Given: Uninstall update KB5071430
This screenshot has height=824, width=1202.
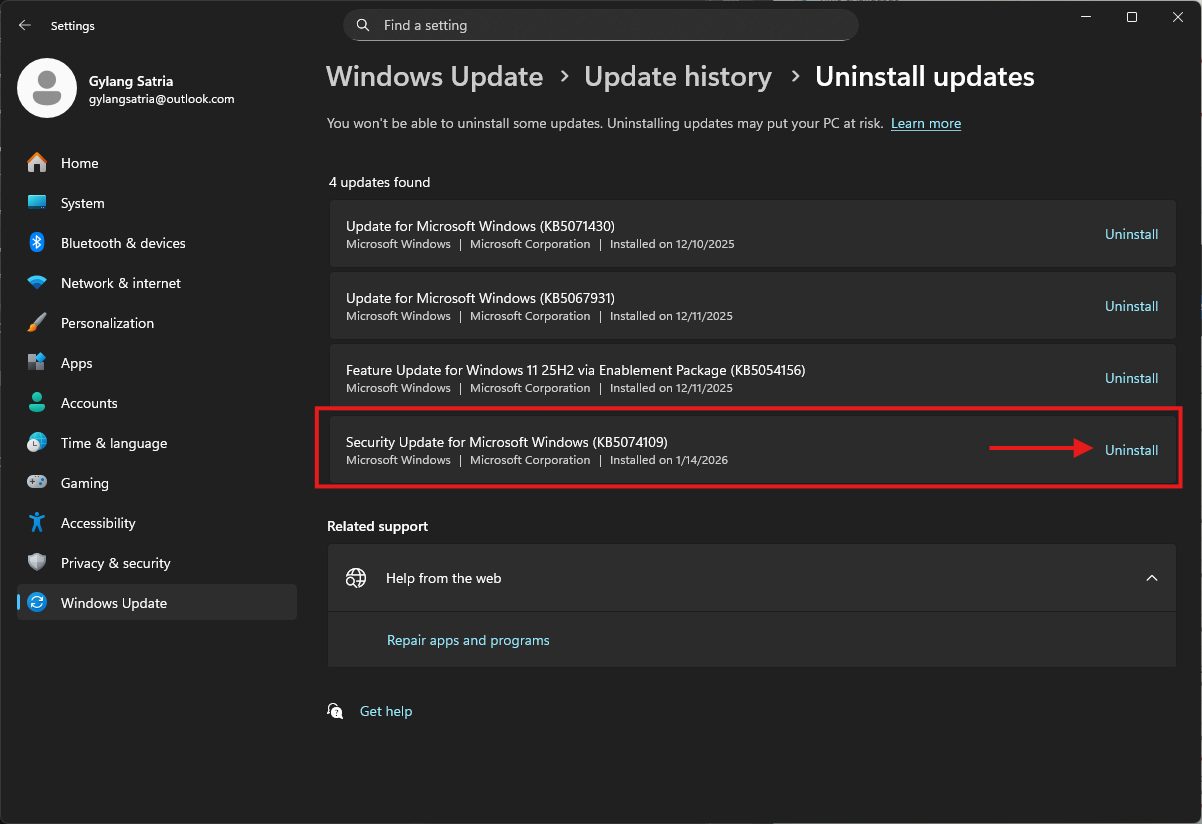Looking at the screenshot, I should coord(1131,234).
